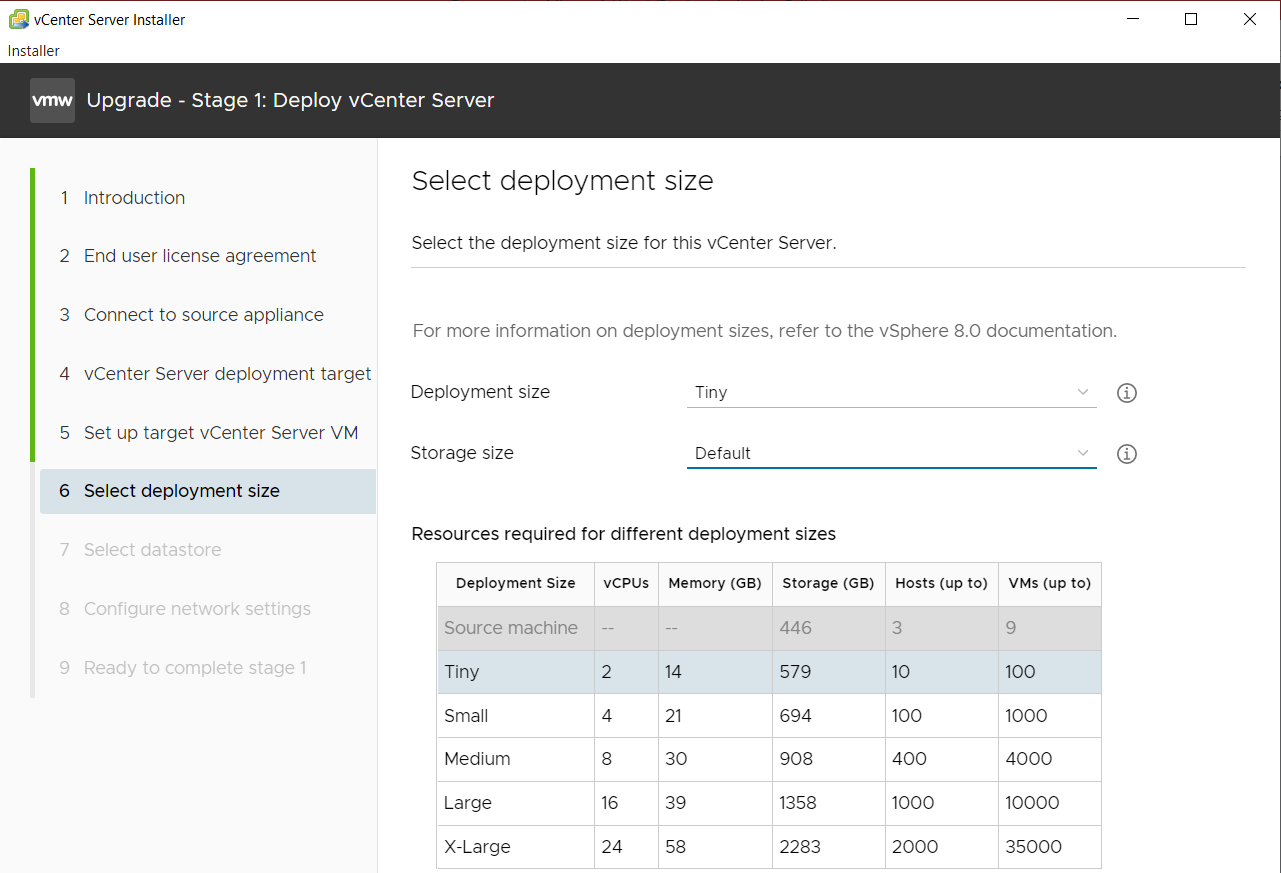Click Large storage value 1358
This screenshot has height=873, width=1281.
click(x=799, y=803)
